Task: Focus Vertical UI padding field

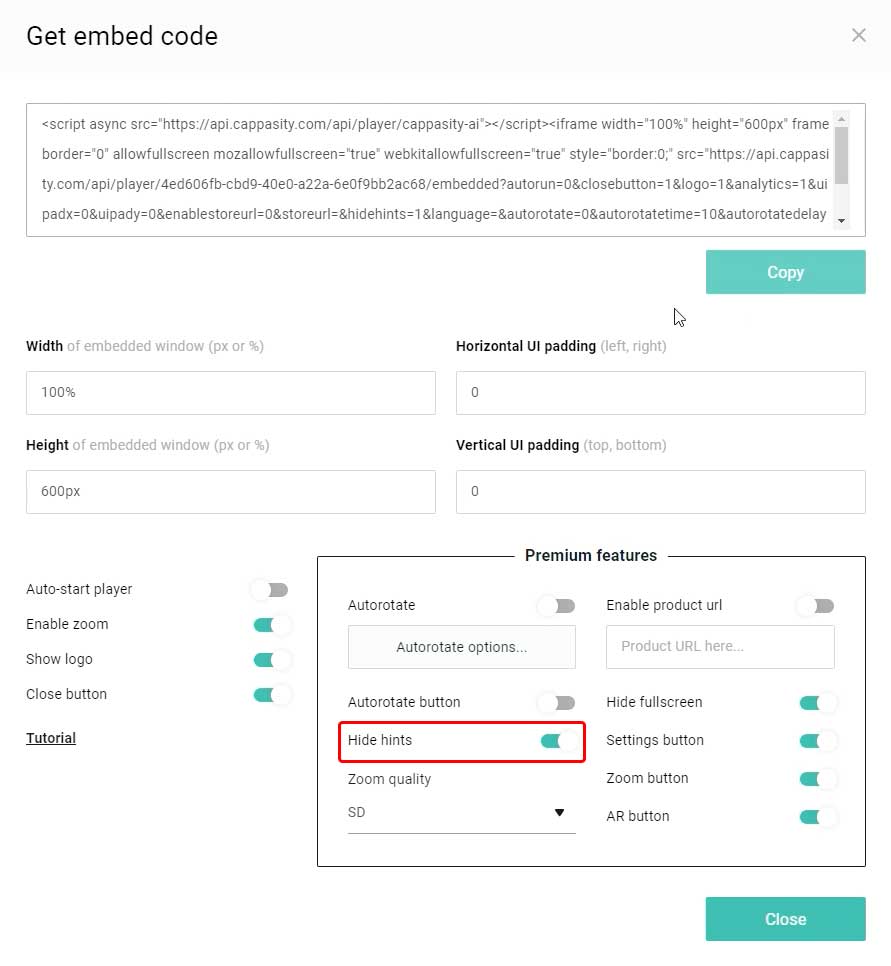Action: point(661,492)
